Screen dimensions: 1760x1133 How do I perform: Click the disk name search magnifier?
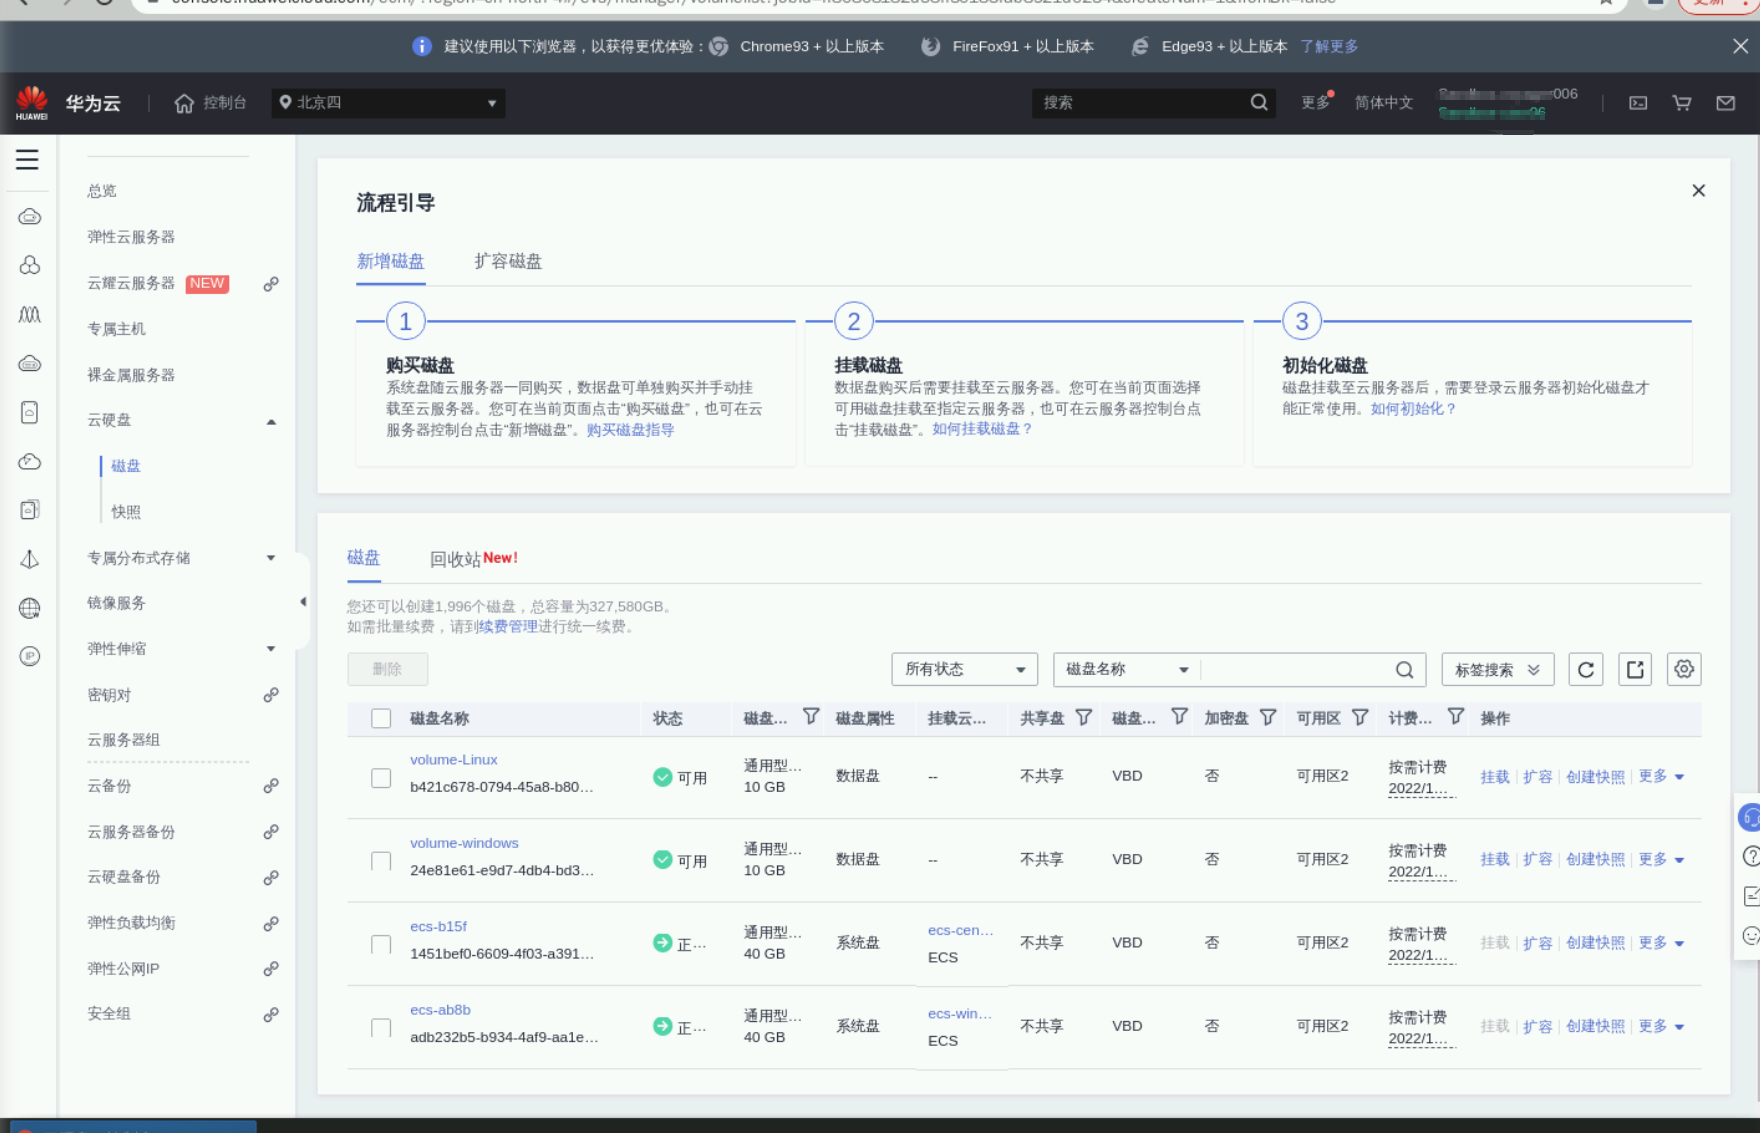click(1405, 670)
